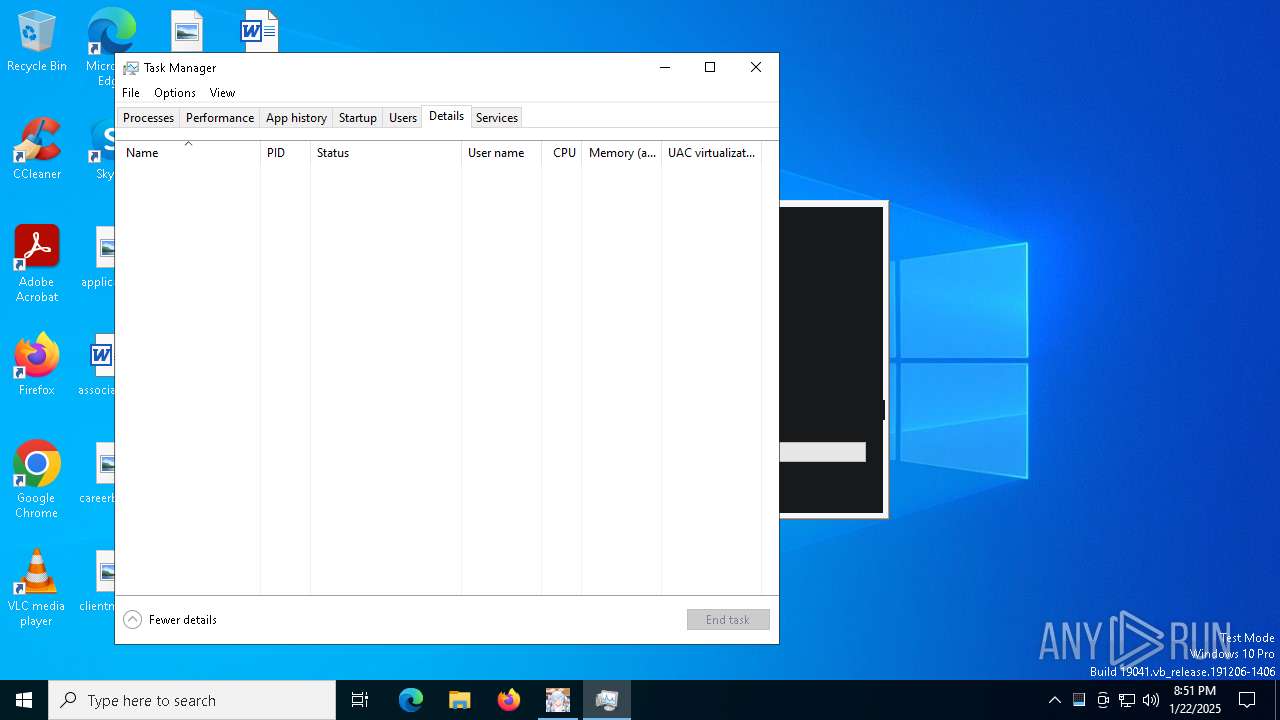Sort by the Name column header
The height and width of the screenshot is (720, 1280).
pos(188,152)
